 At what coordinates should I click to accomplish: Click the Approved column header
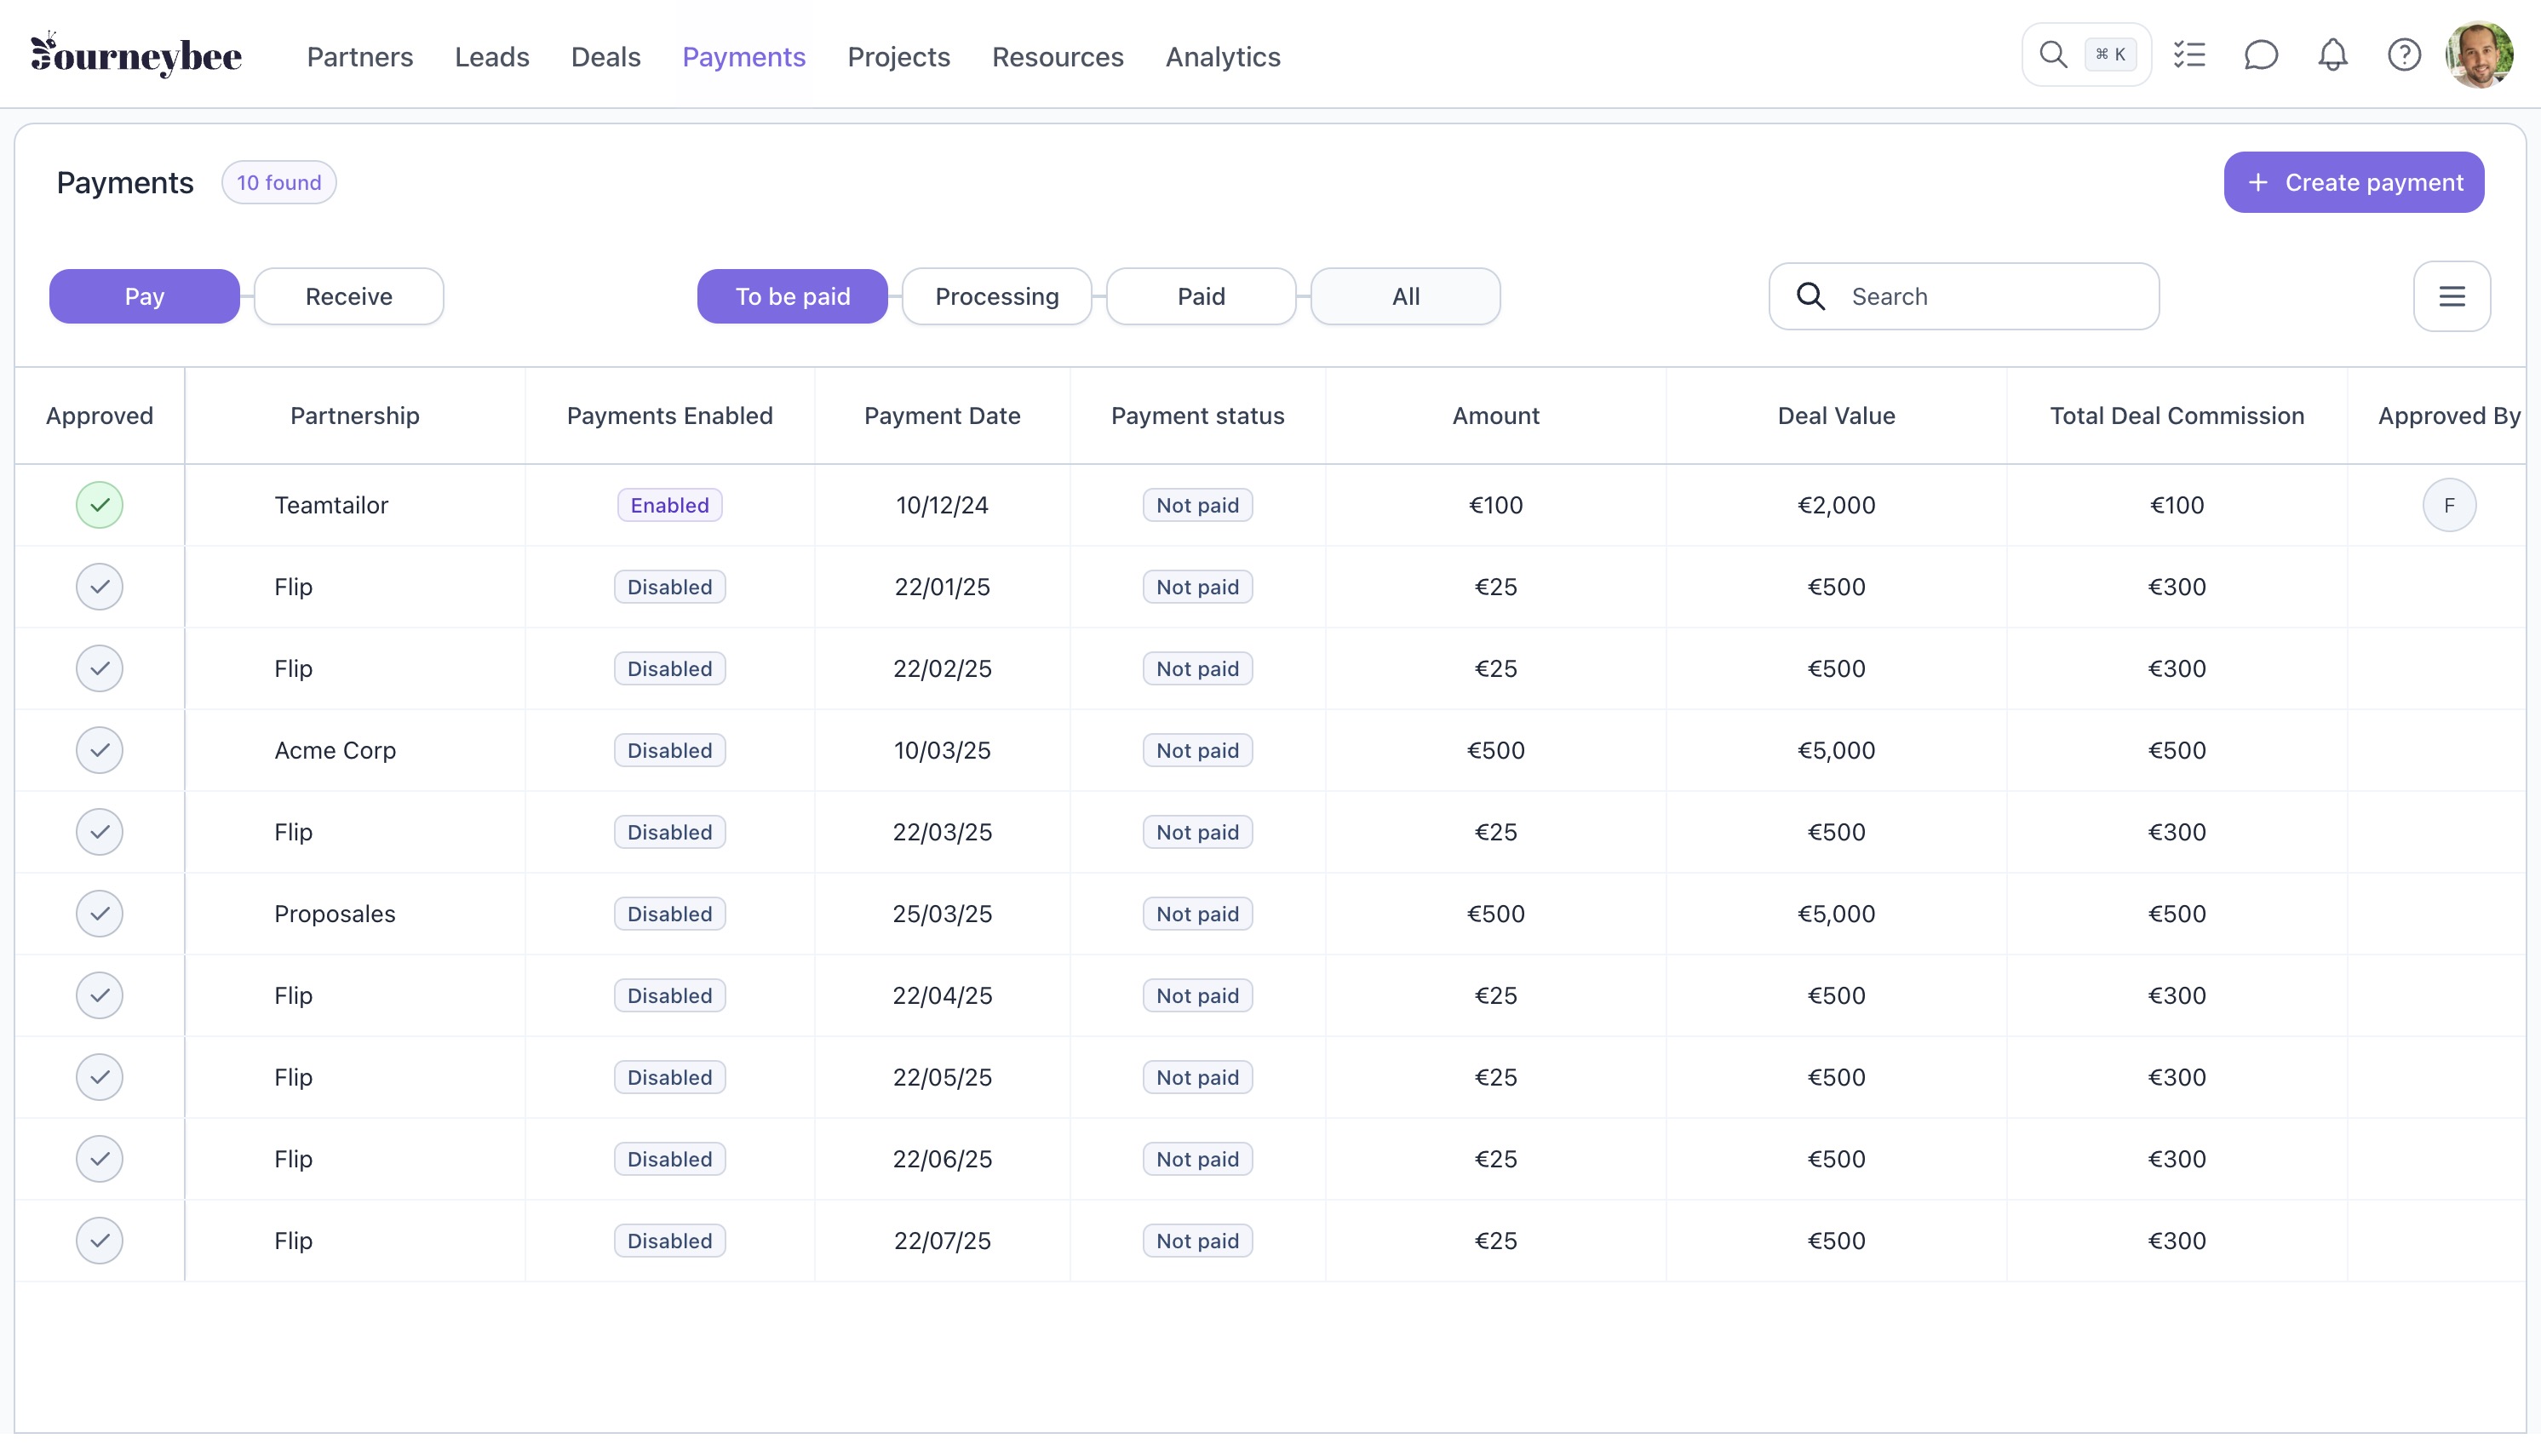[100, 416]
